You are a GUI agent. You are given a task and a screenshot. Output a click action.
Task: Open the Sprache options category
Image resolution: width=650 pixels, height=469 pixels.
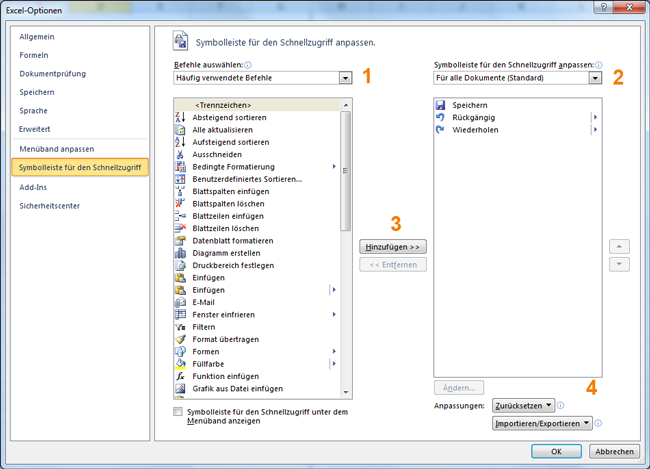34,111
